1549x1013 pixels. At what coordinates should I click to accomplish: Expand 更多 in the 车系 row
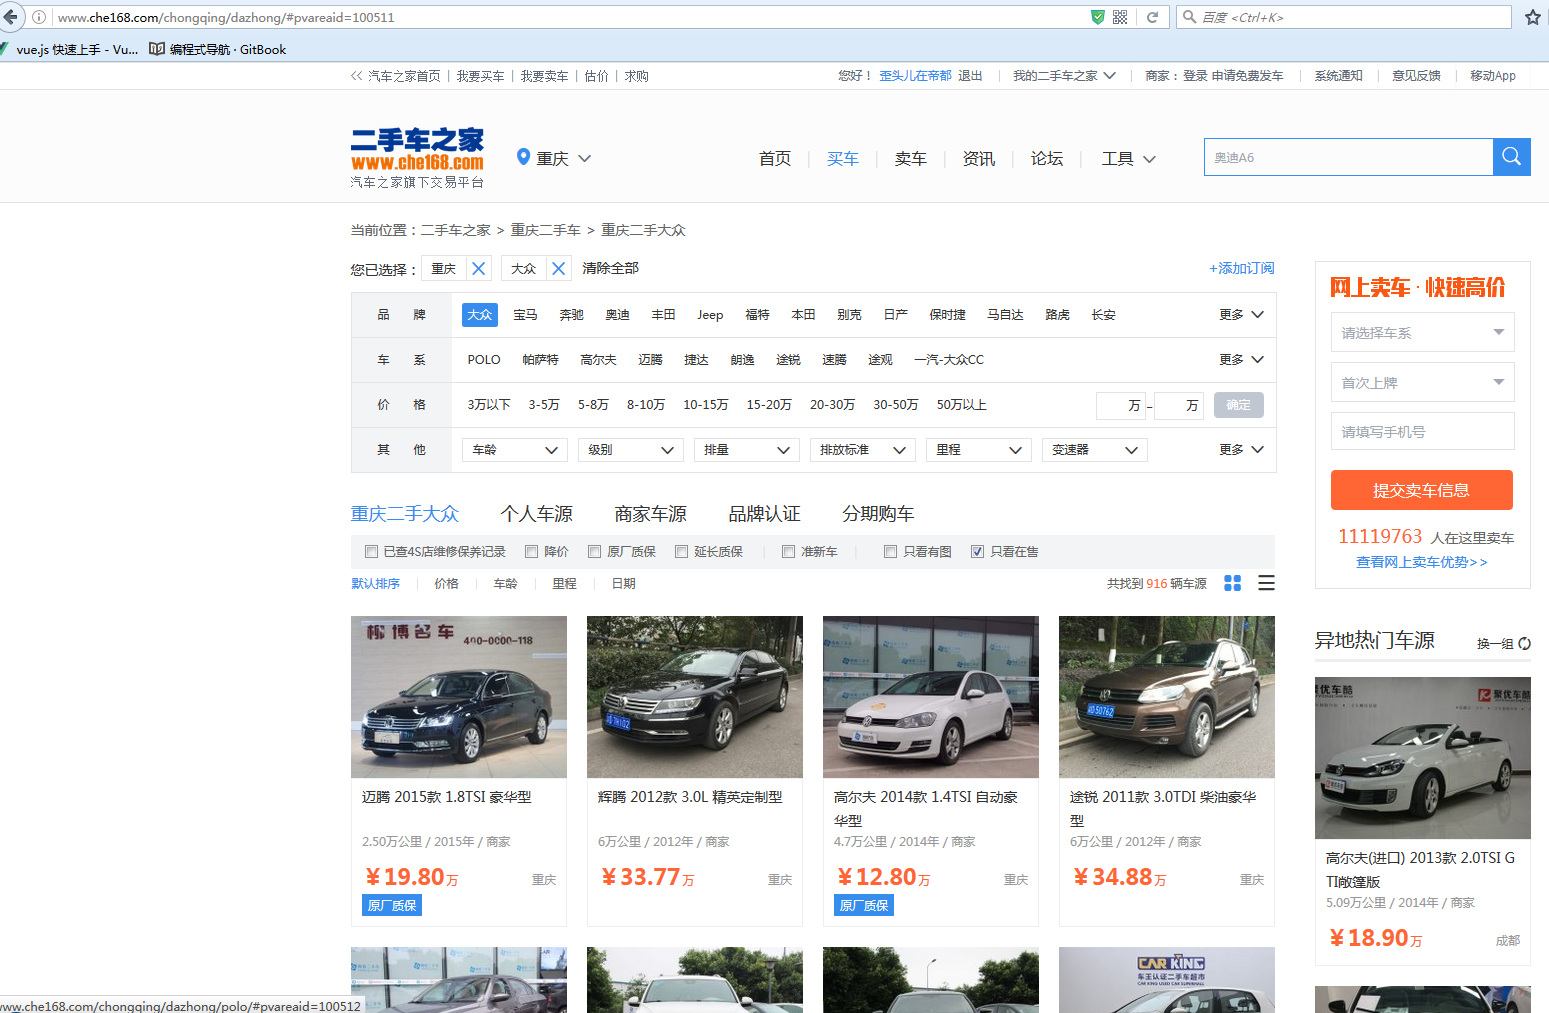pos(1241,359)
